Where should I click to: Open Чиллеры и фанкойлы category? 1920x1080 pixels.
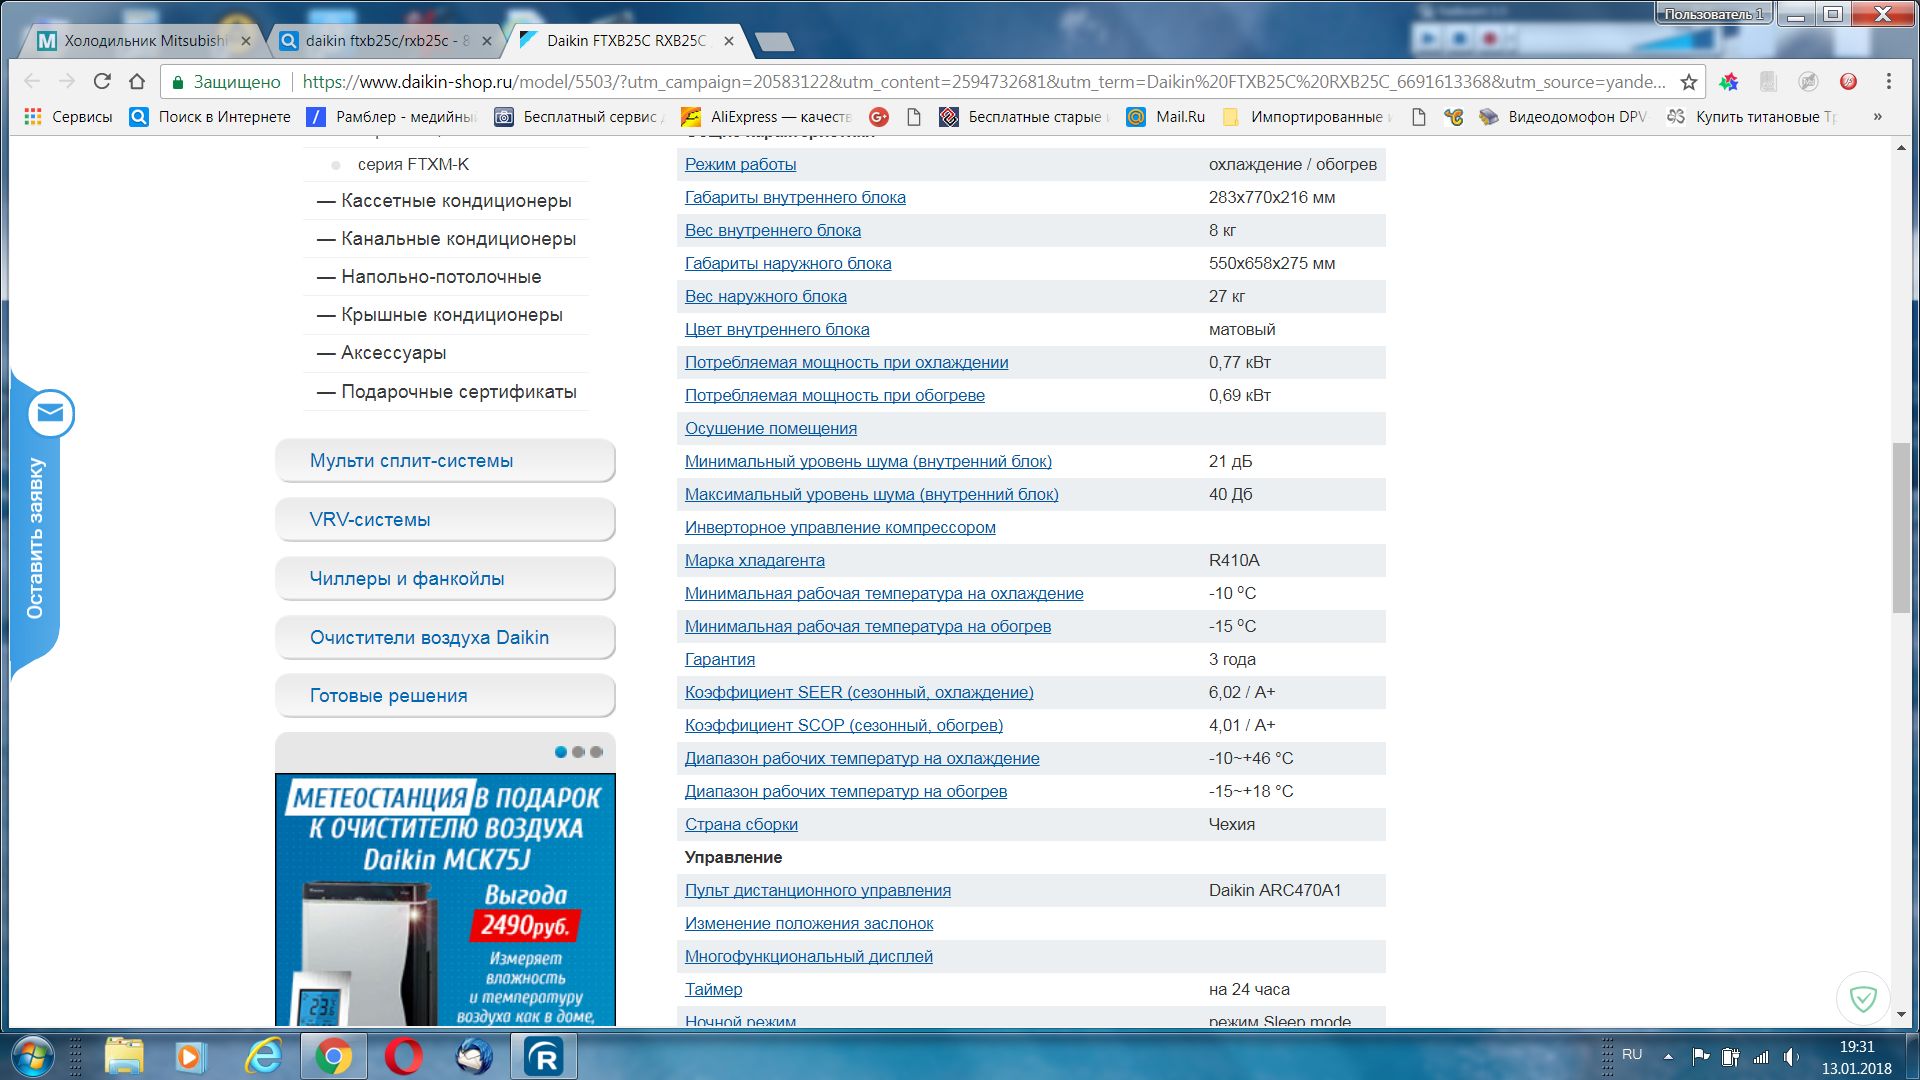coord(445,578)
